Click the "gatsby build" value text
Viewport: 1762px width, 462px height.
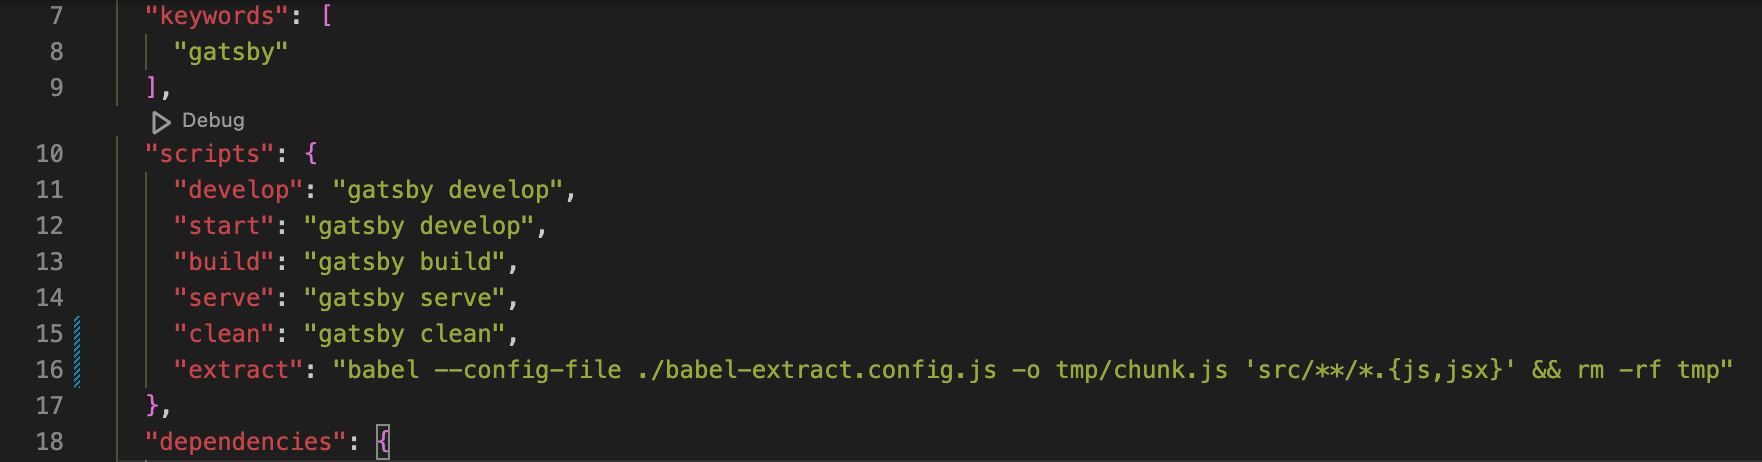pyautogui.click(x=411, y=262)
